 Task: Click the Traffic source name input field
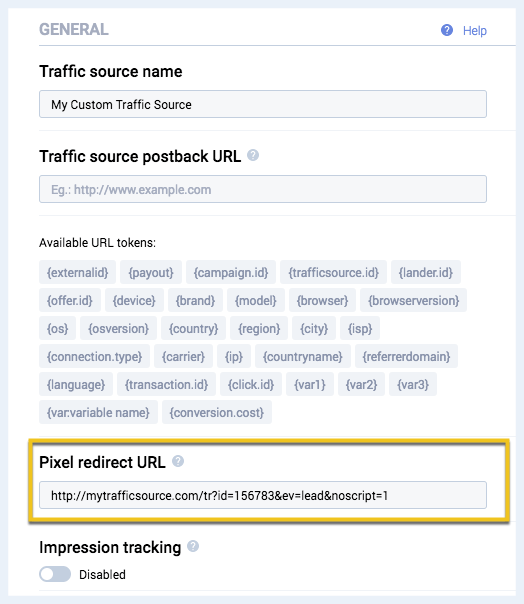(263, 104)
